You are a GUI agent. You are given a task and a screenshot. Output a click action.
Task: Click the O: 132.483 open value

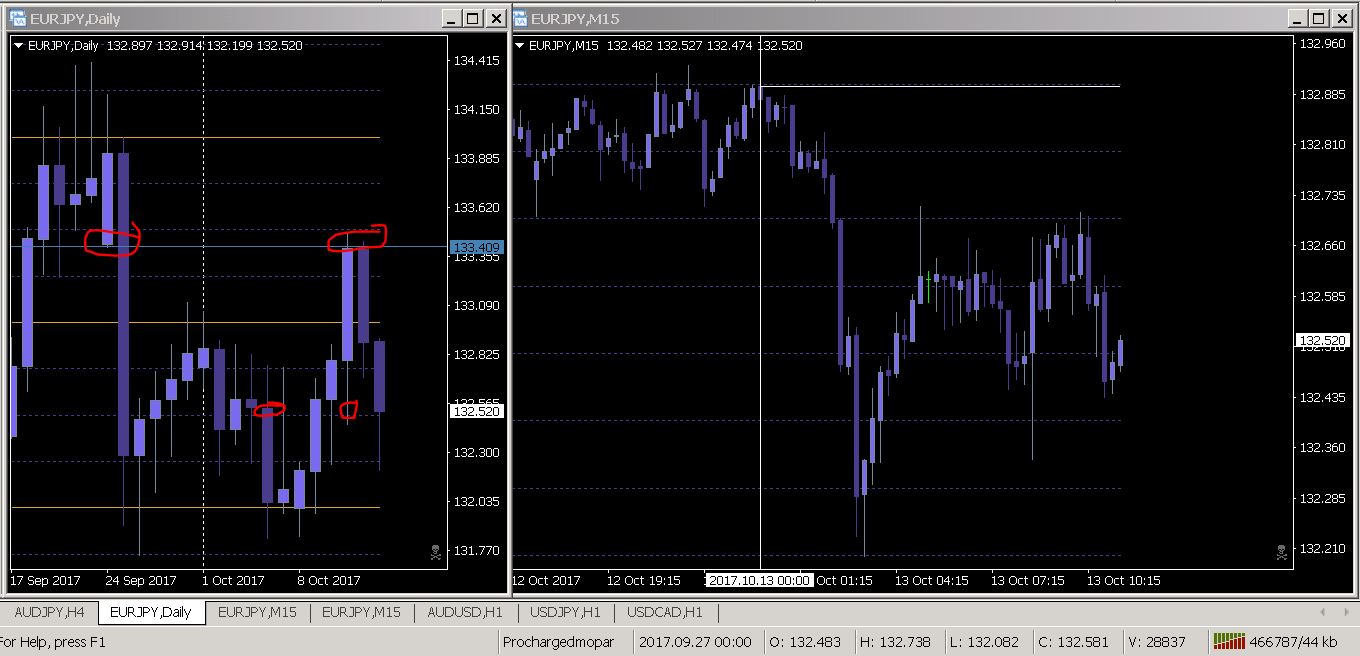803,642
